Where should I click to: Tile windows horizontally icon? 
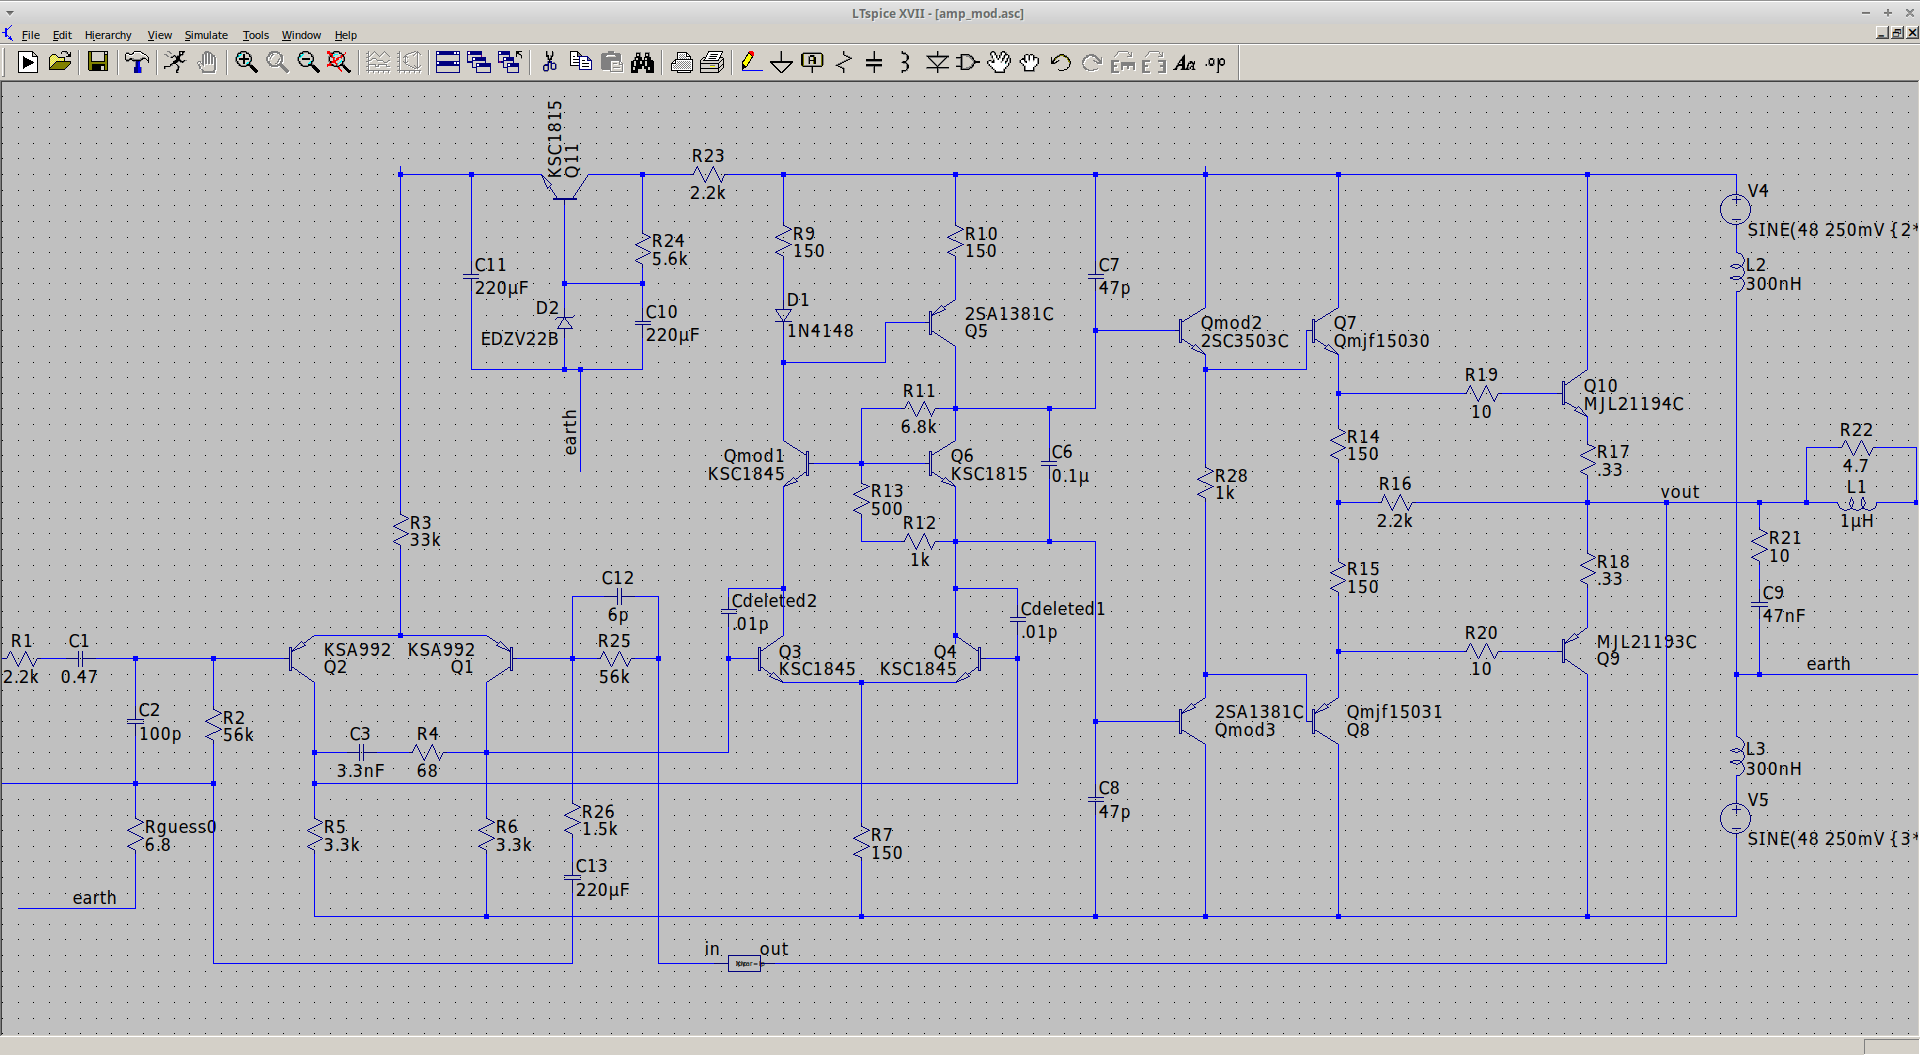(448, 63)
